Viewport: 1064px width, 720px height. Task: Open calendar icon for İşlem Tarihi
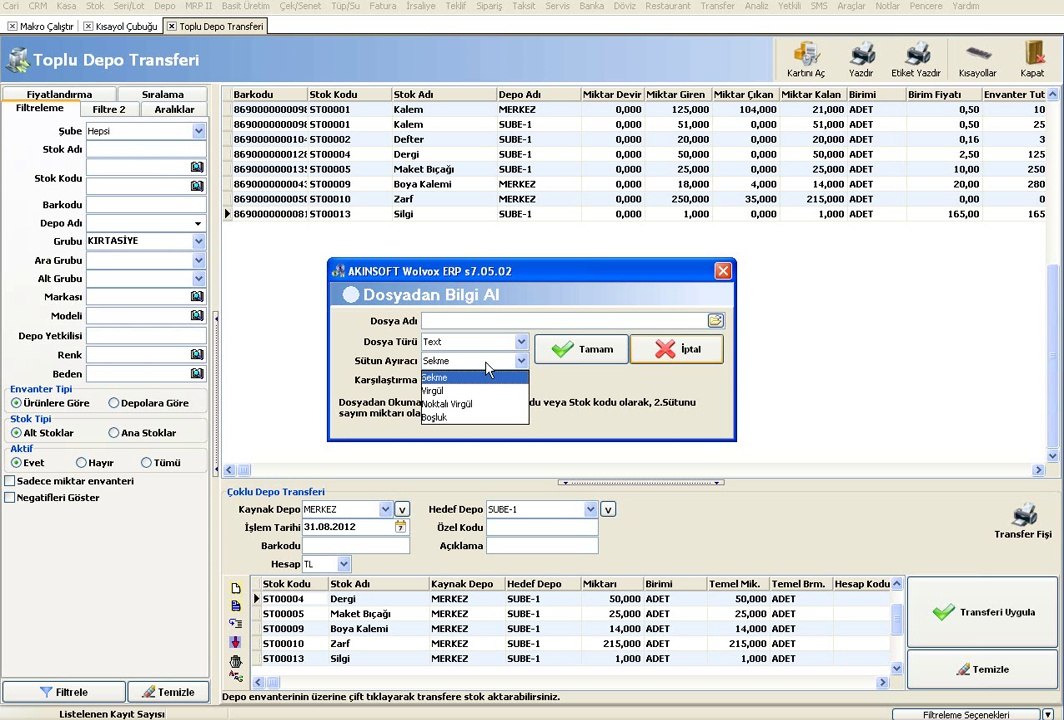coord(400,527)
